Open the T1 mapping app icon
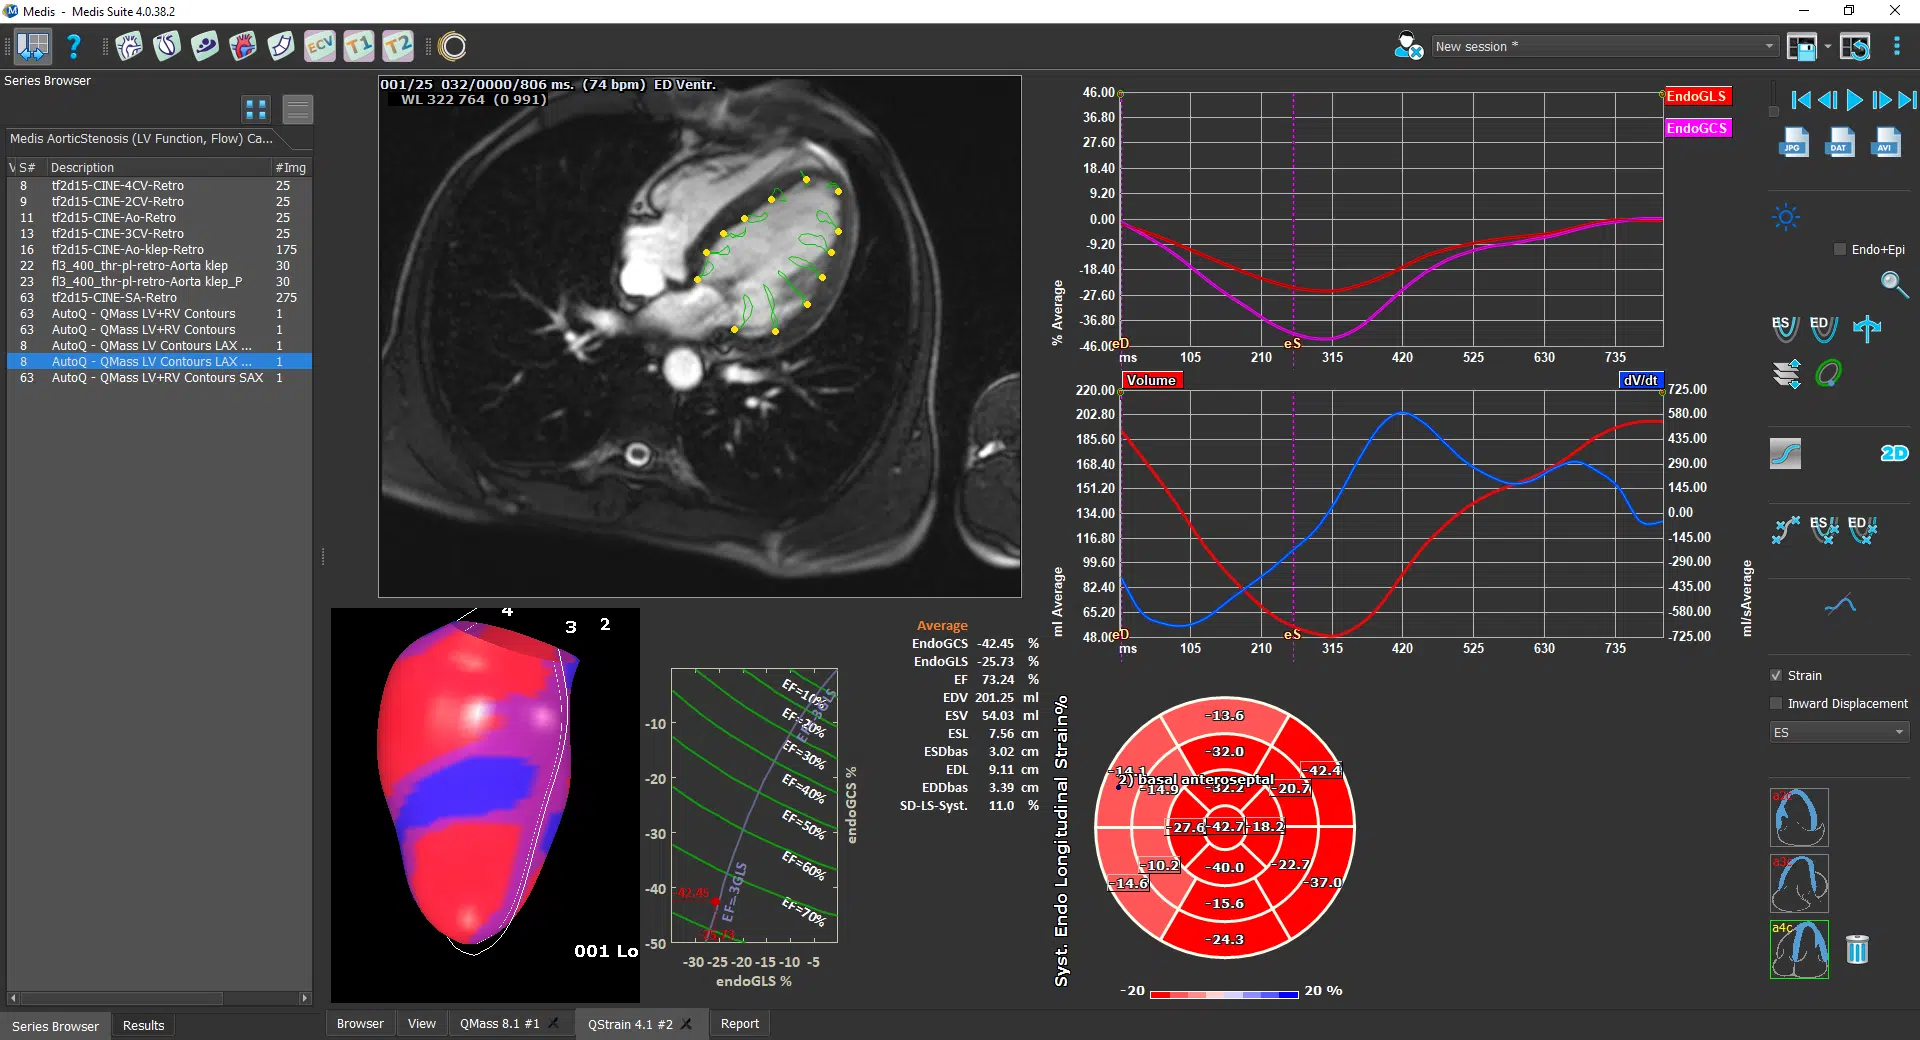This screenshot has height=1040, width=1920. pos(359,46)
